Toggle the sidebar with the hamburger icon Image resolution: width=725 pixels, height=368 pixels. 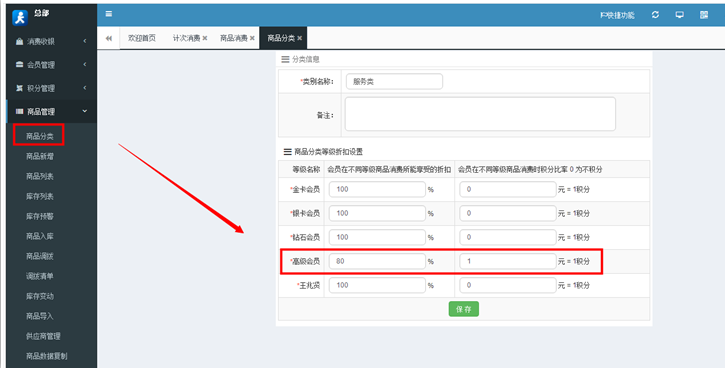(109, 14)
